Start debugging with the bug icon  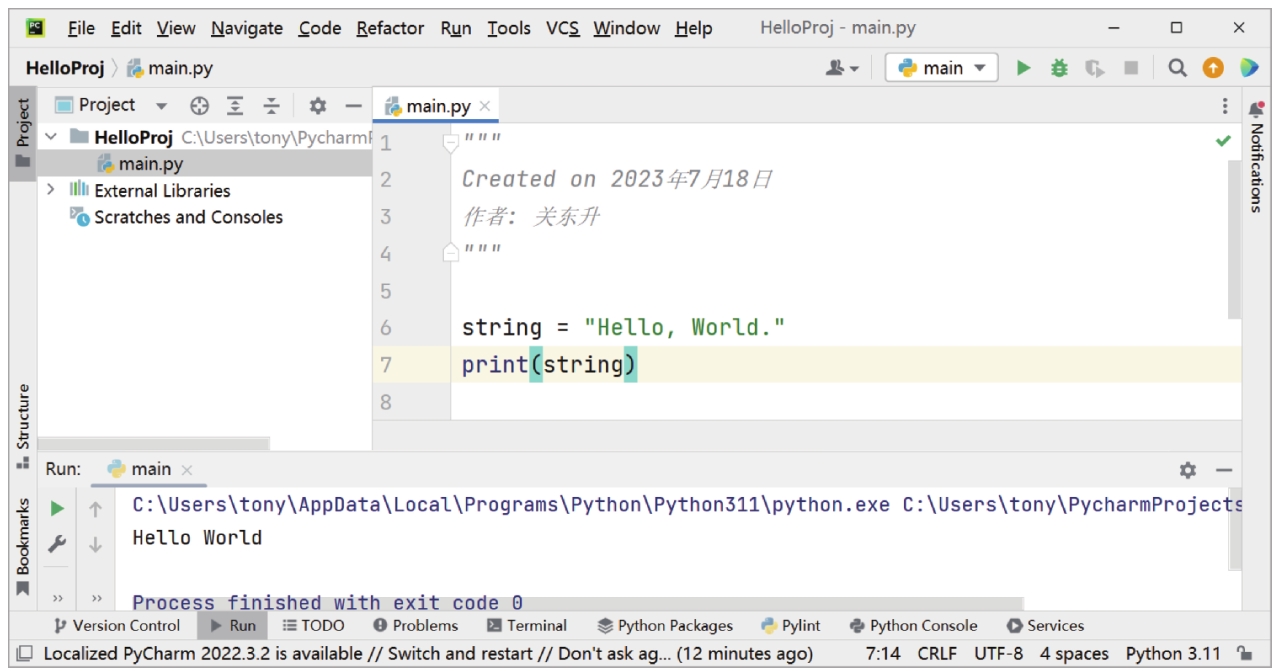(x=1059, y=68)
